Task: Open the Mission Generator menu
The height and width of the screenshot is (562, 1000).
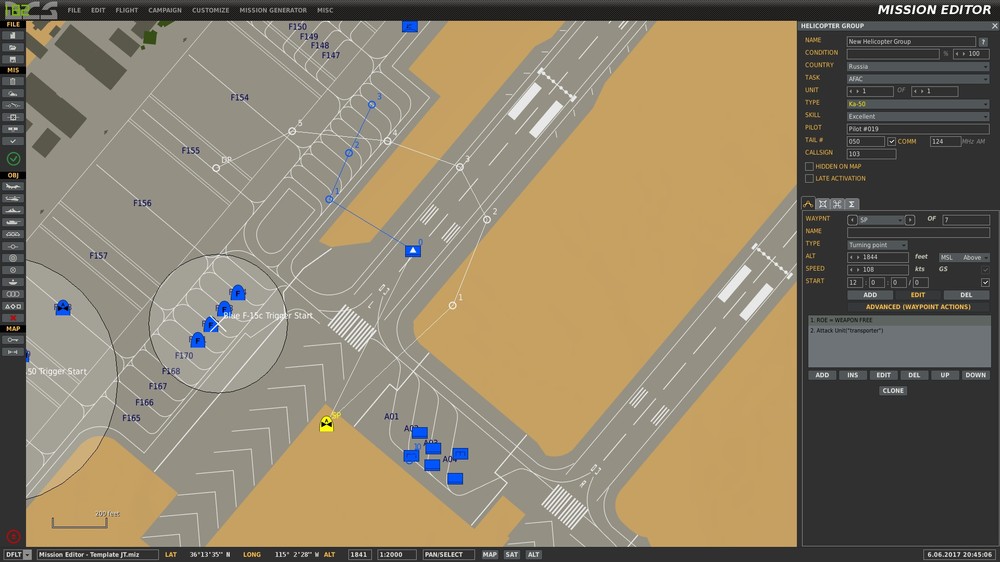Action: (x=273, y=10)
